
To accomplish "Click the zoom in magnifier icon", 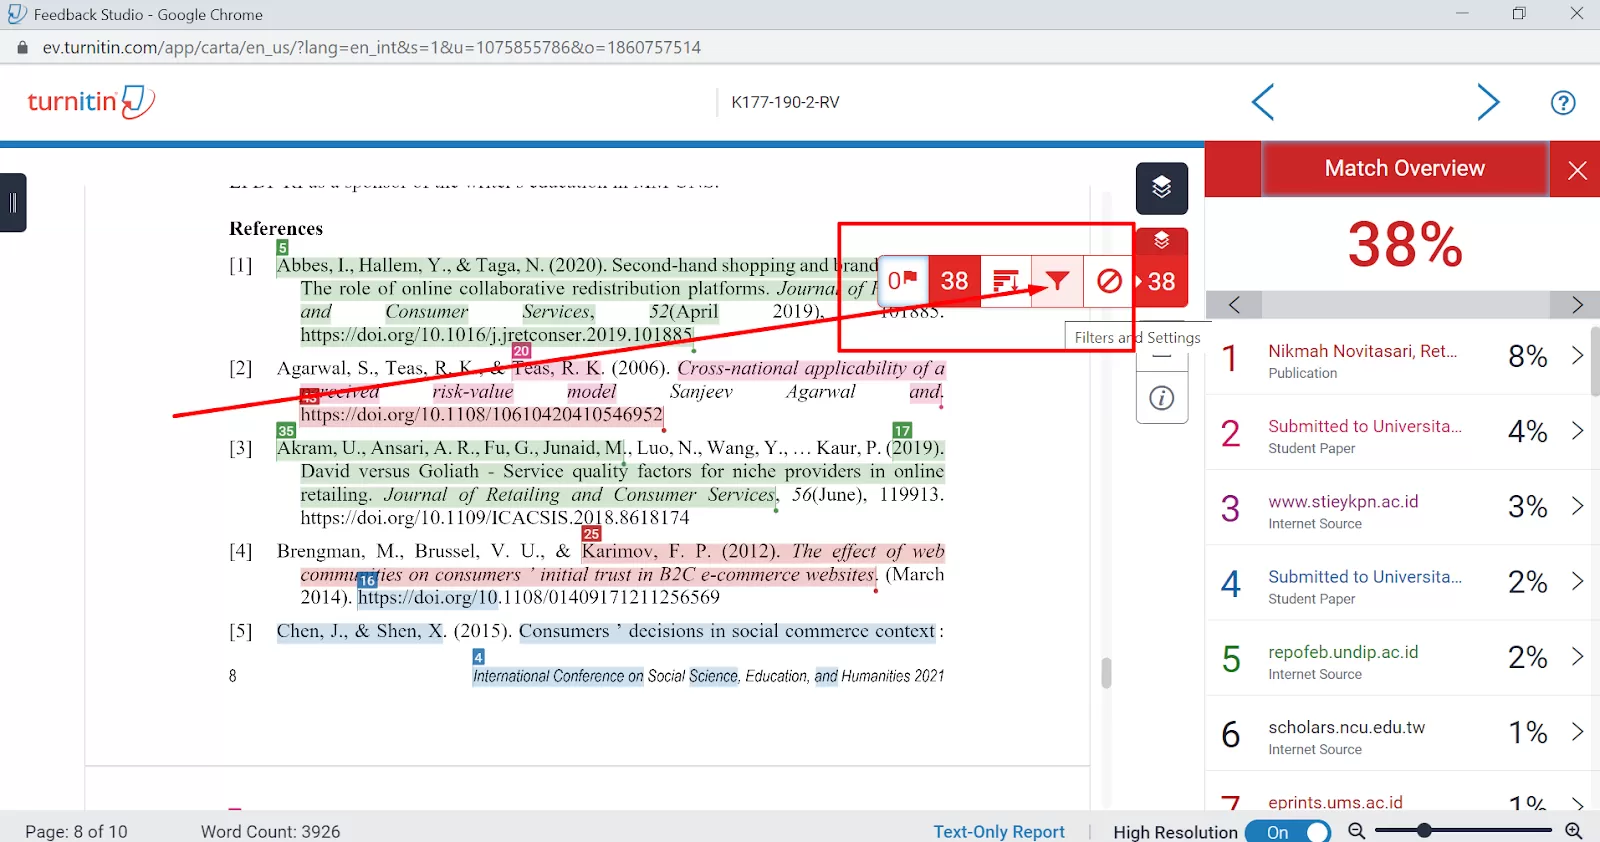I will 1573,831.
